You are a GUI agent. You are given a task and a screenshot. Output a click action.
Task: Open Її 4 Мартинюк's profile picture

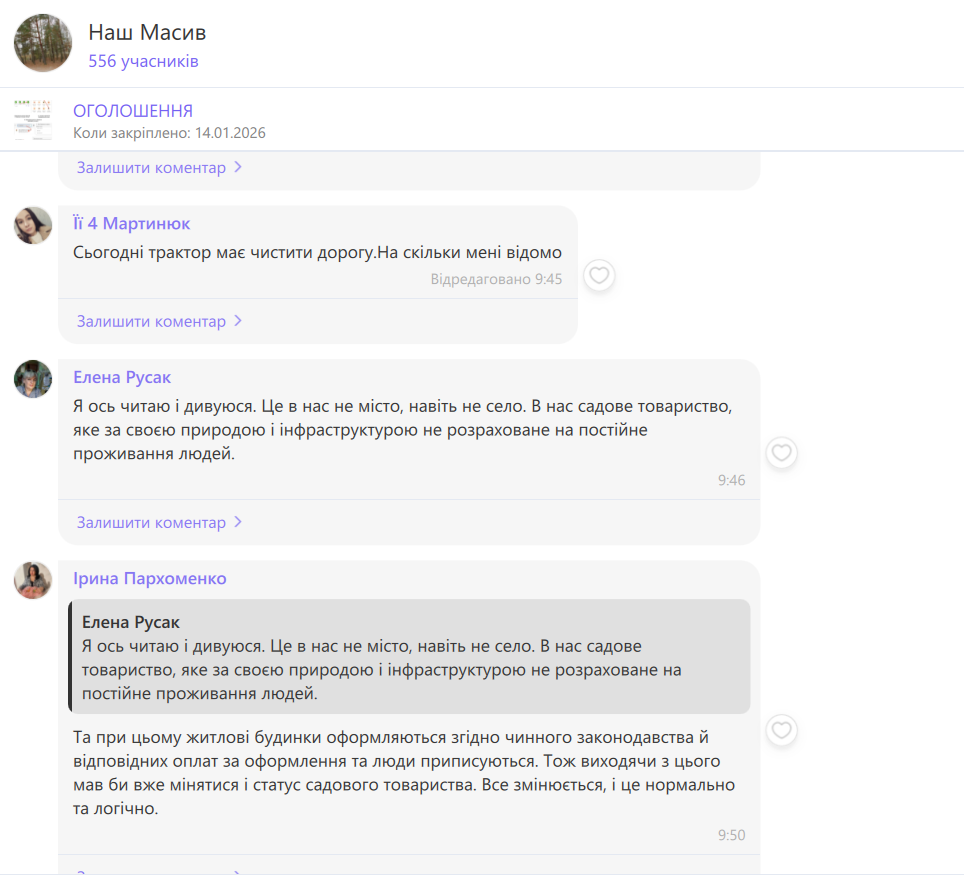(33, 225)
